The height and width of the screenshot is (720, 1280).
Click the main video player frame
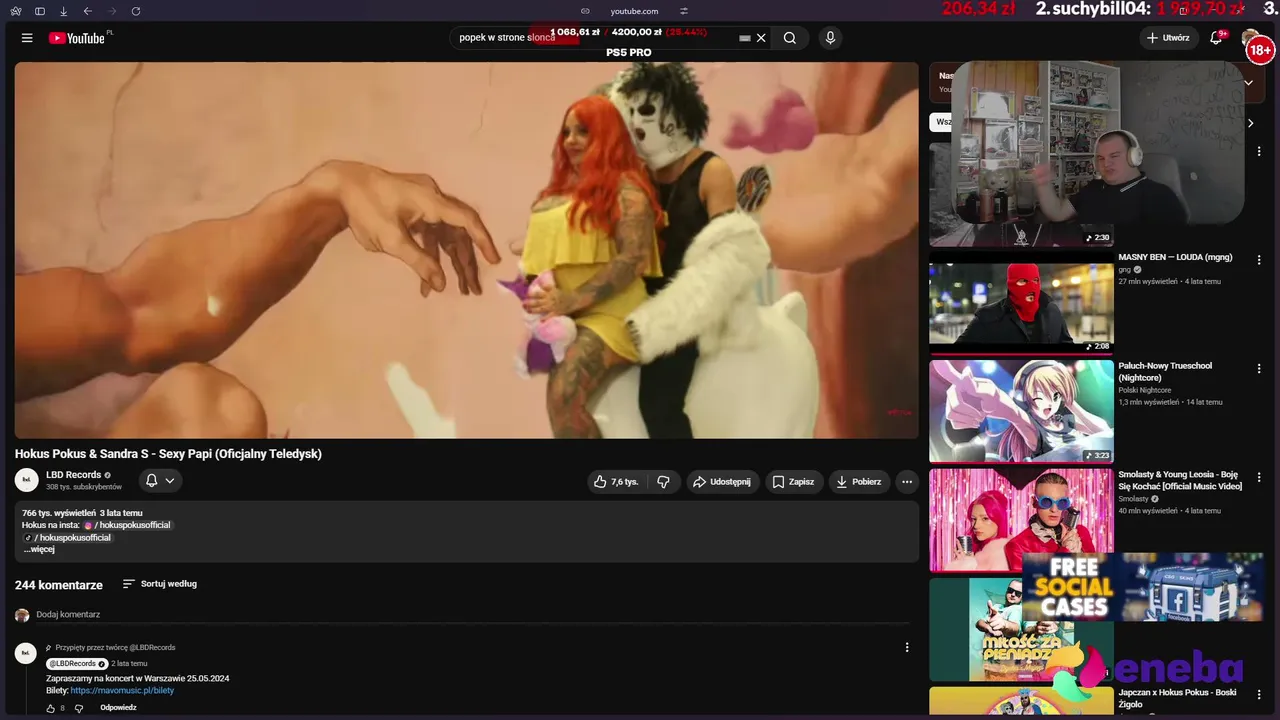pos(466,250)
